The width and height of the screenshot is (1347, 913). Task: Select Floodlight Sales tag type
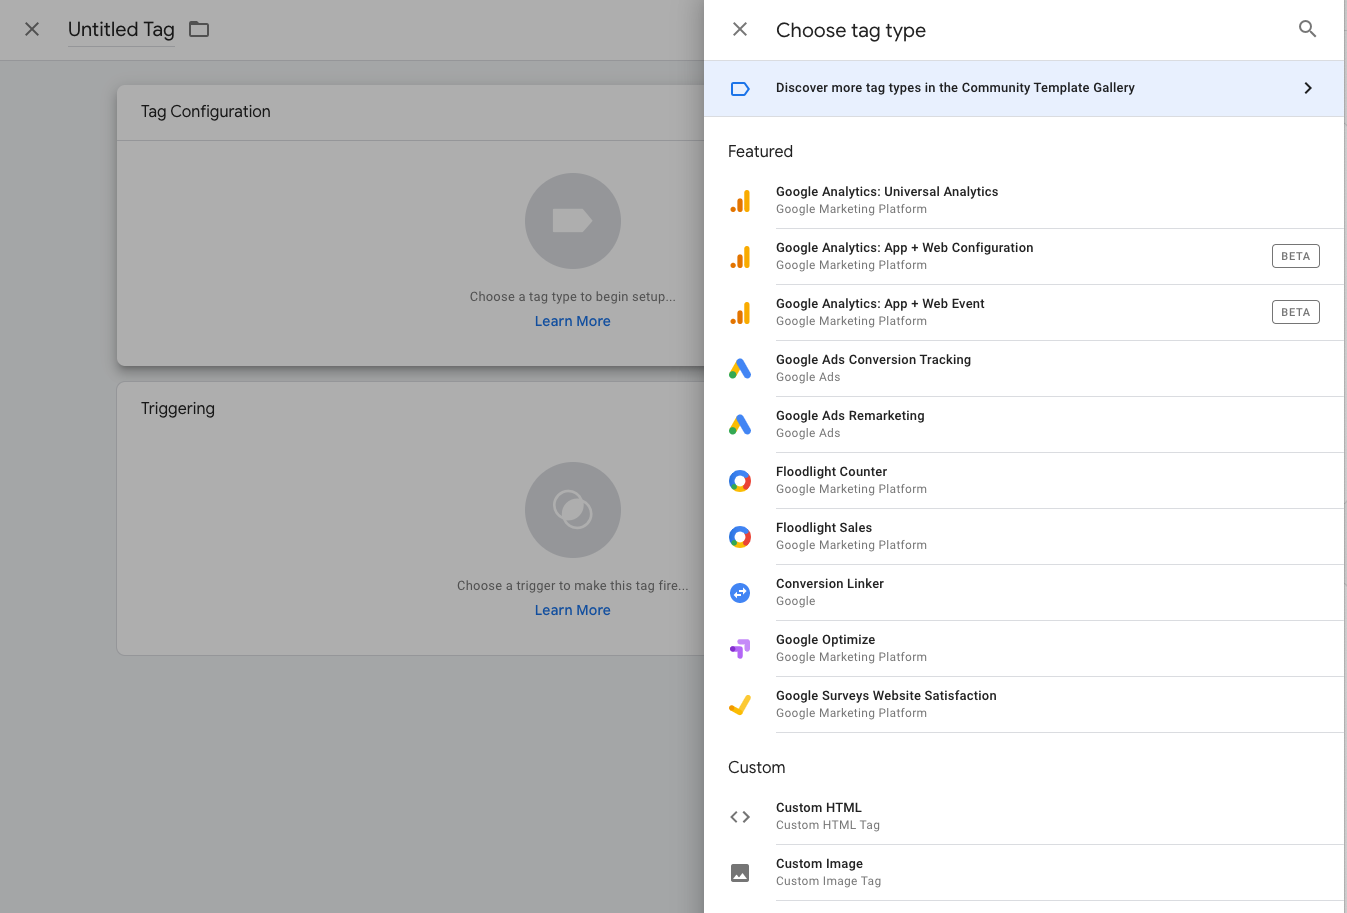[1024, 537]
